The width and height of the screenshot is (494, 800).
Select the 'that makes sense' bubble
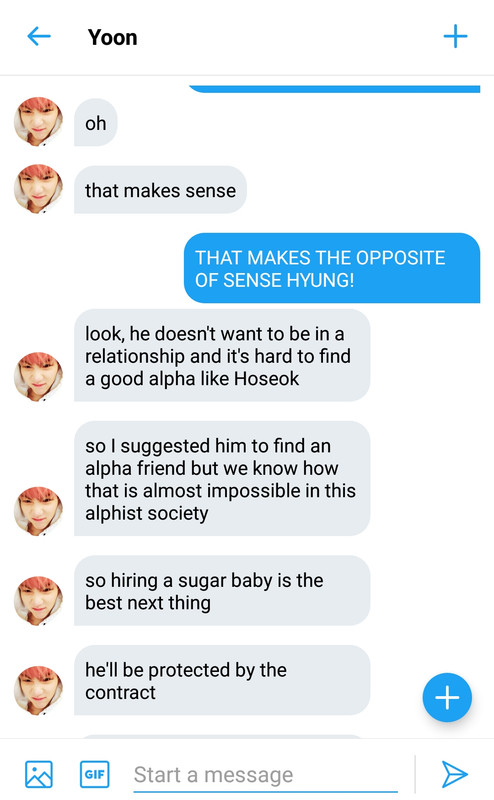160,190
